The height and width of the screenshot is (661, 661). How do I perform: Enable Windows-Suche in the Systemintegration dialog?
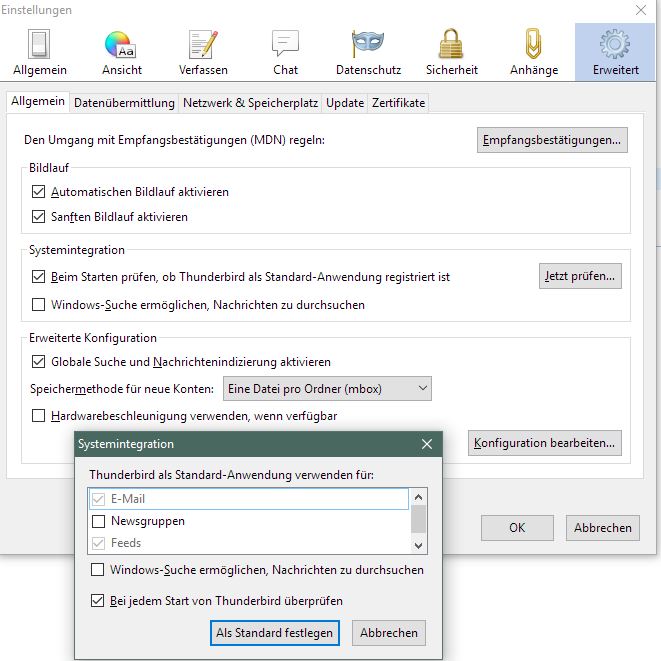[x=97, y=570]
